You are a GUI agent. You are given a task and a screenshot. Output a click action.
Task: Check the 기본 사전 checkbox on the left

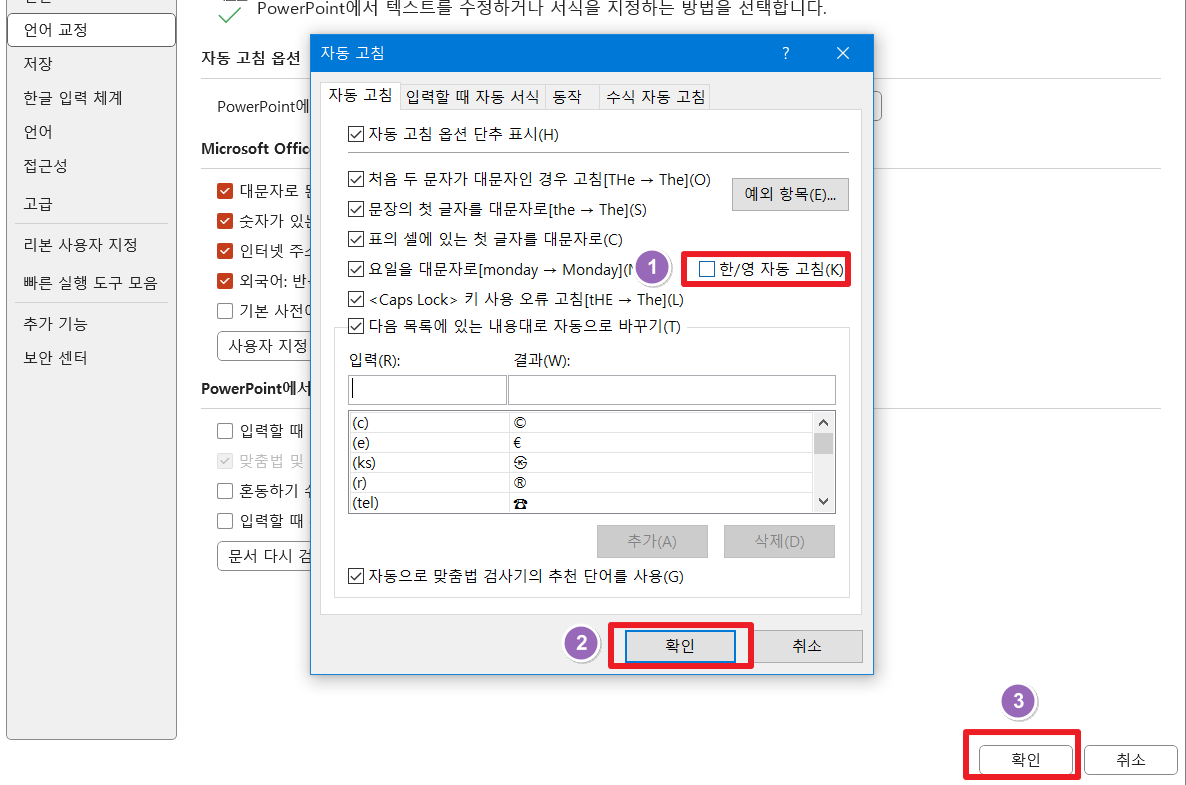click(225, 311)
